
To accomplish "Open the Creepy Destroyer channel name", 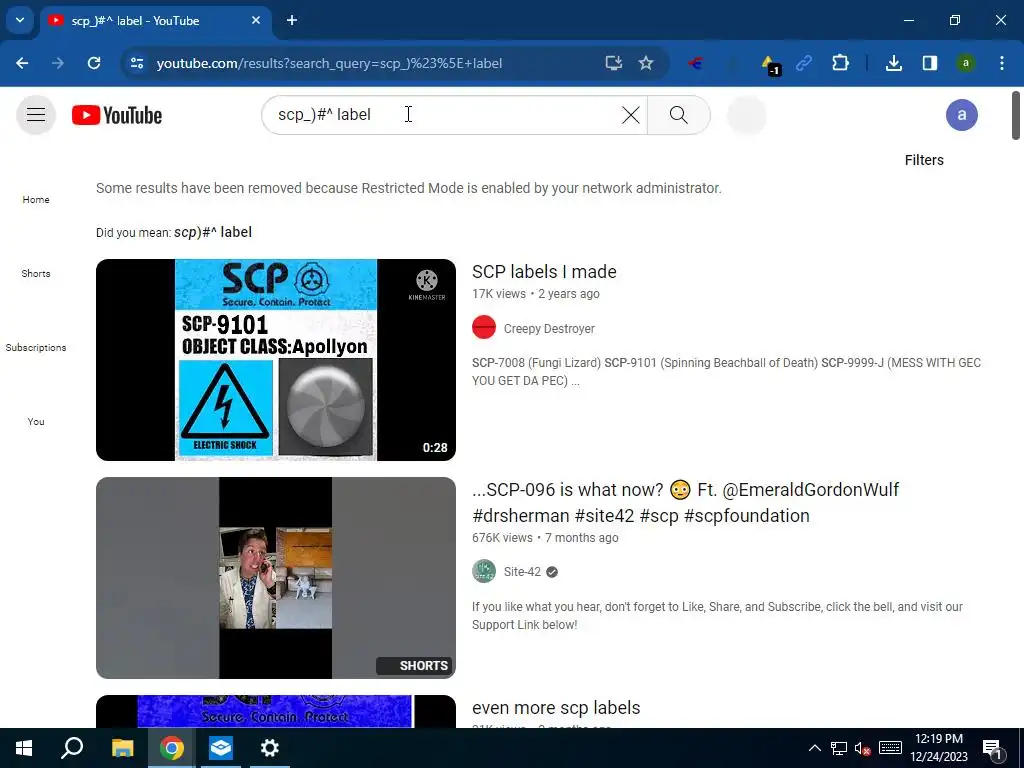I will pos(549,328).
